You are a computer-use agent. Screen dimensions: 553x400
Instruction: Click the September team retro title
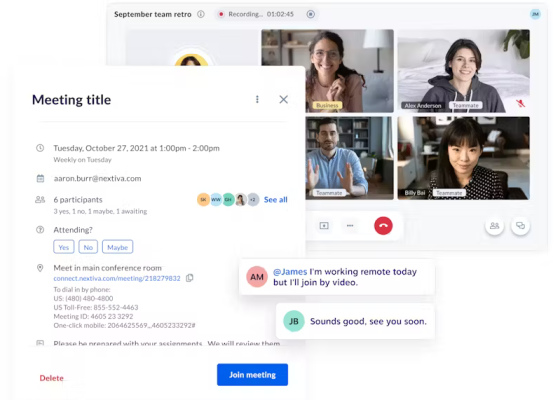point(153,14)
